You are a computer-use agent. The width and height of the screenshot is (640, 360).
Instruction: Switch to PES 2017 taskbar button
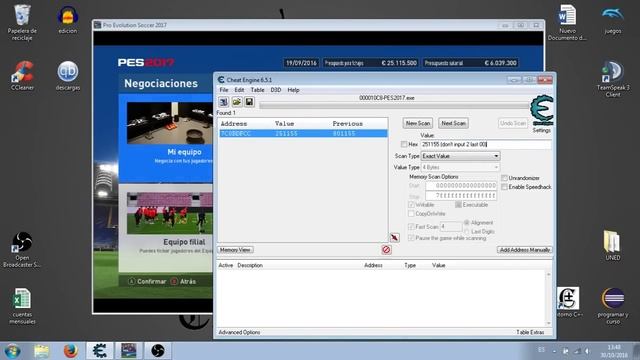coord(129,351)
